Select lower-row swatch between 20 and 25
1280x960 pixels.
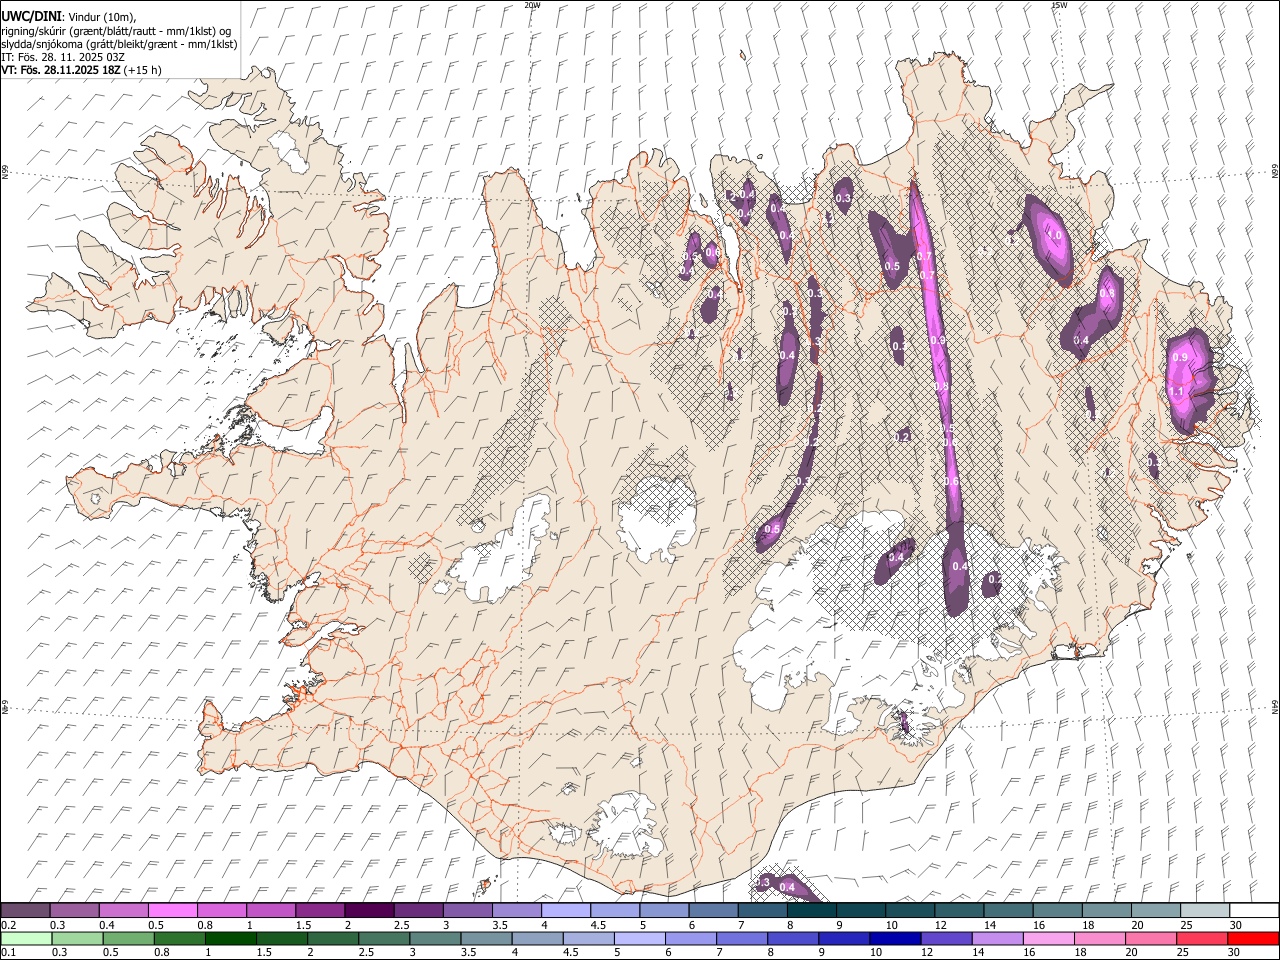point(1151,938)
